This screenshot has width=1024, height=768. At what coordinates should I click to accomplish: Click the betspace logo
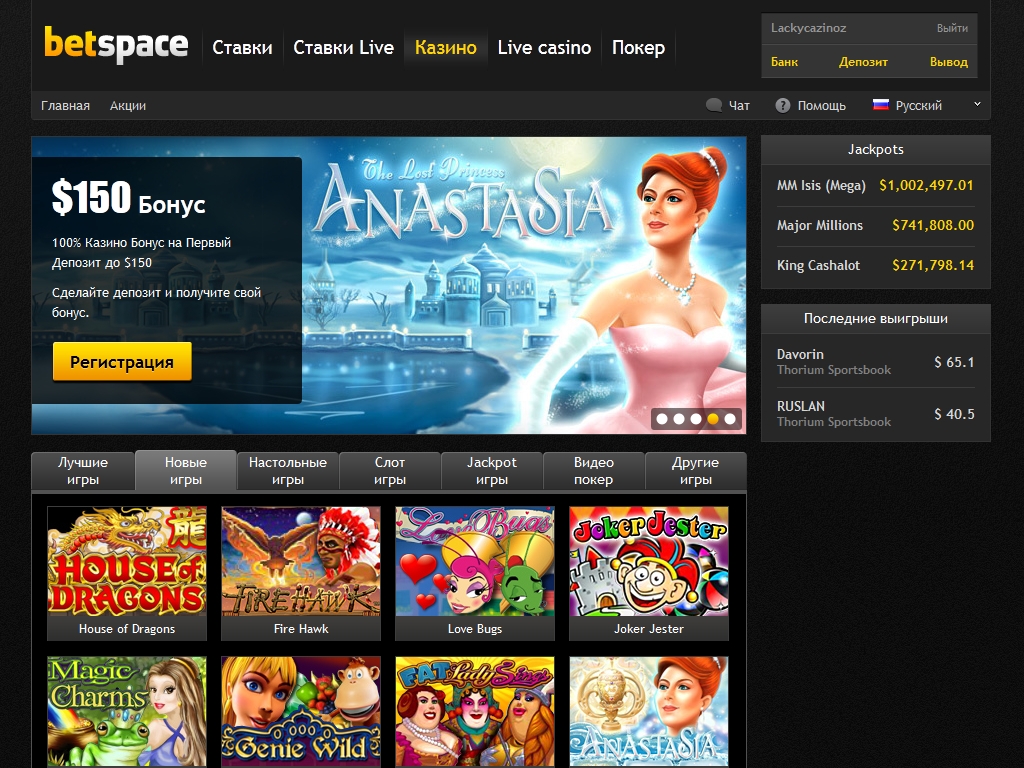tap(116, 45)
